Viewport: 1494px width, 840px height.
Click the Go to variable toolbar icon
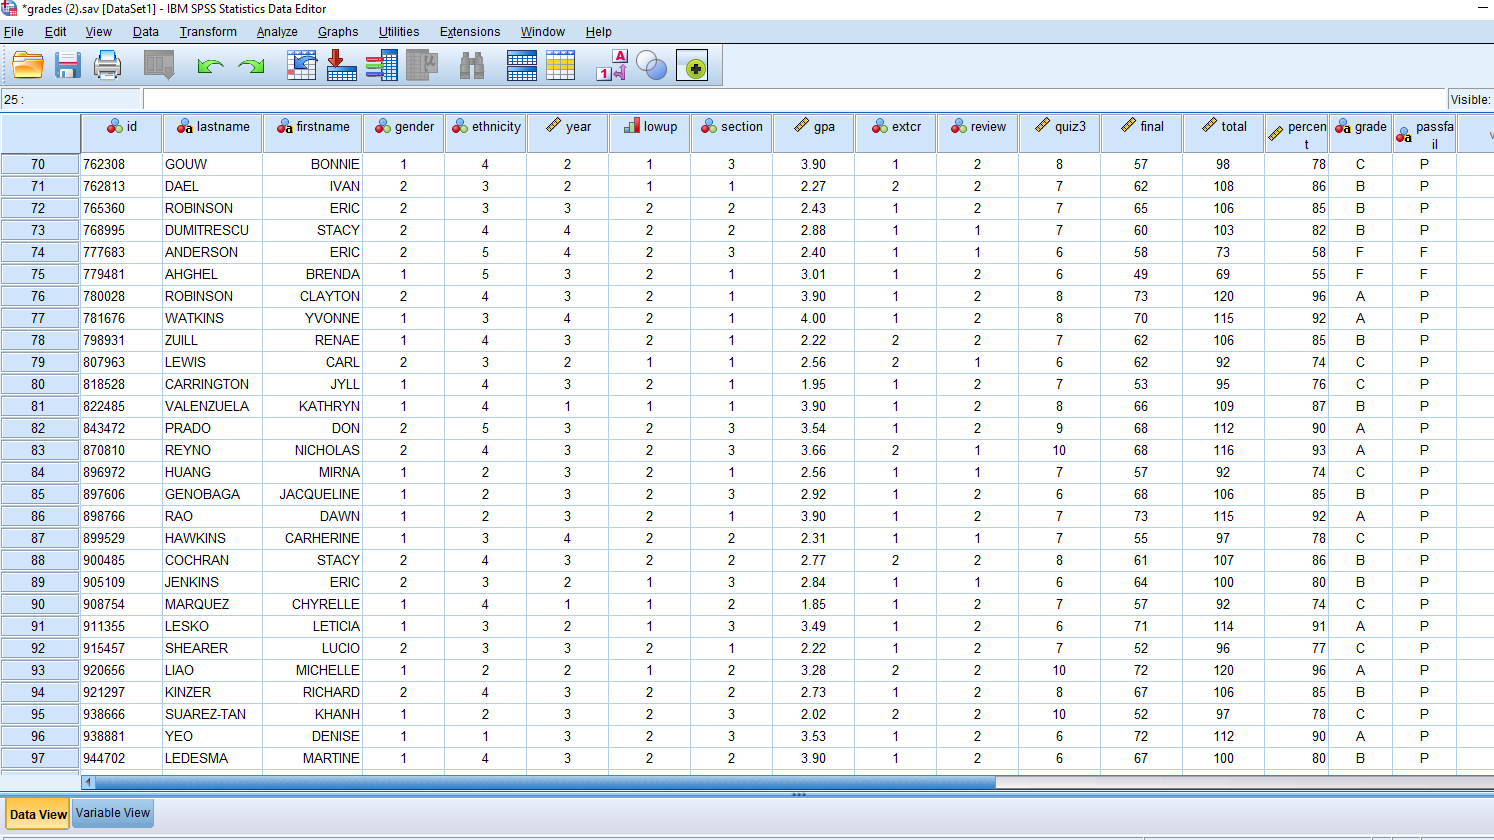[x=342, y=64]
